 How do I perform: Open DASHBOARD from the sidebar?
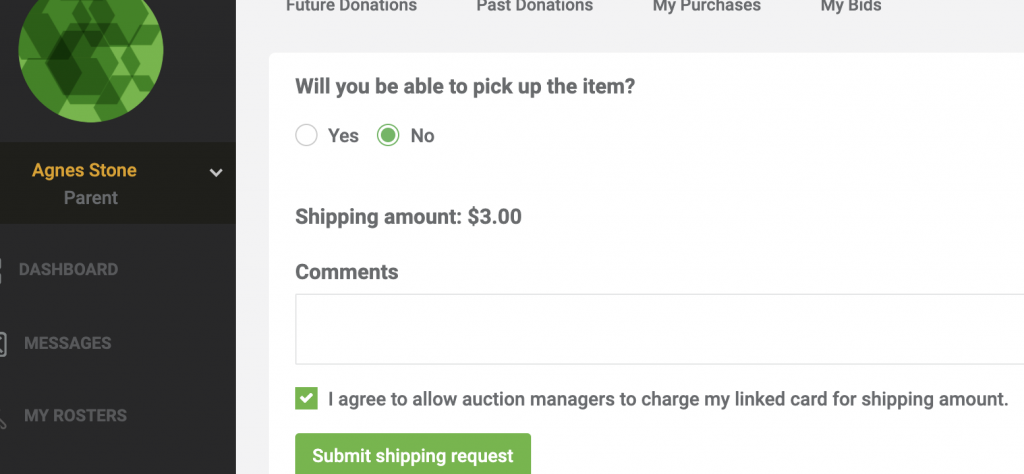click(x=69, y=270)
